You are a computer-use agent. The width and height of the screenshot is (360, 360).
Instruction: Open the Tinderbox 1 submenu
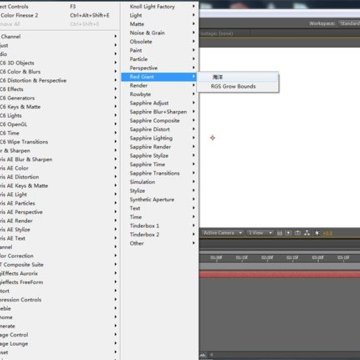tap(160, 226)
